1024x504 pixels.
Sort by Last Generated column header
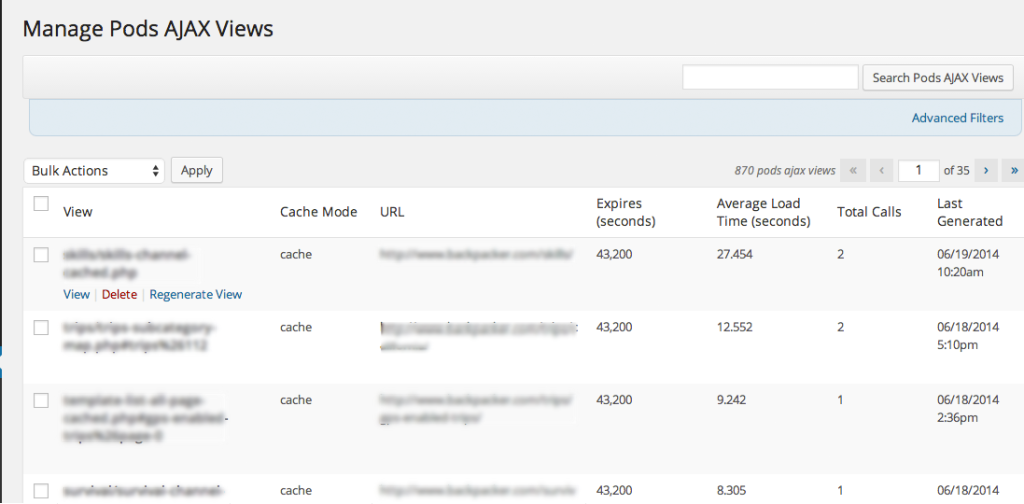[x=970, y=212]
